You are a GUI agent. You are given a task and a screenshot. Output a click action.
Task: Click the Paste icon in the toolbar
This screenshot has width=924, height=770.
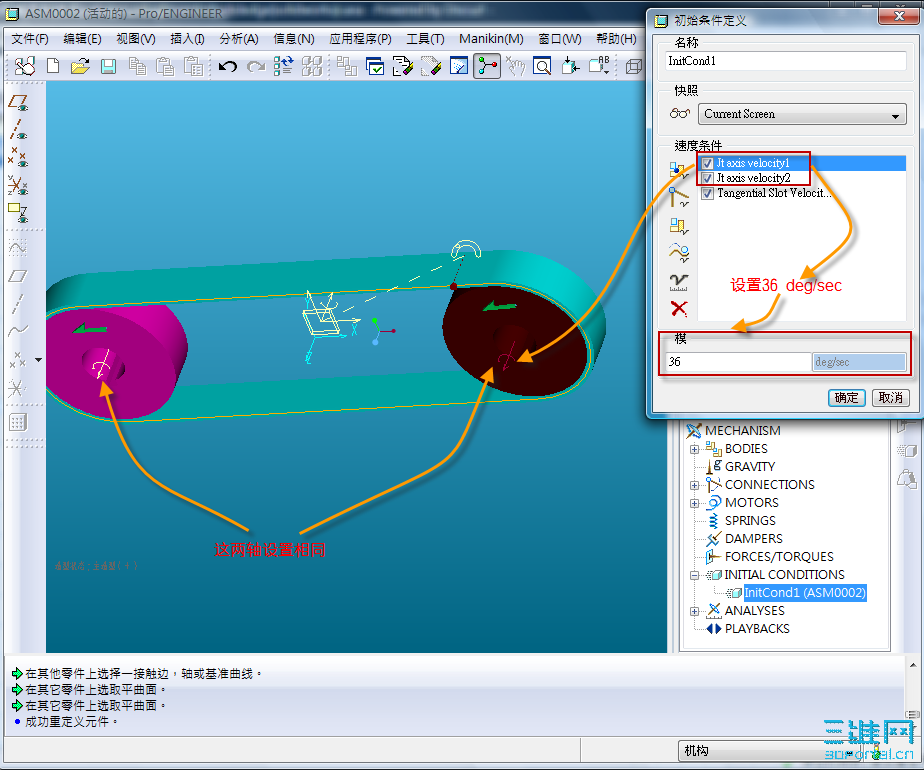(165, 66)
